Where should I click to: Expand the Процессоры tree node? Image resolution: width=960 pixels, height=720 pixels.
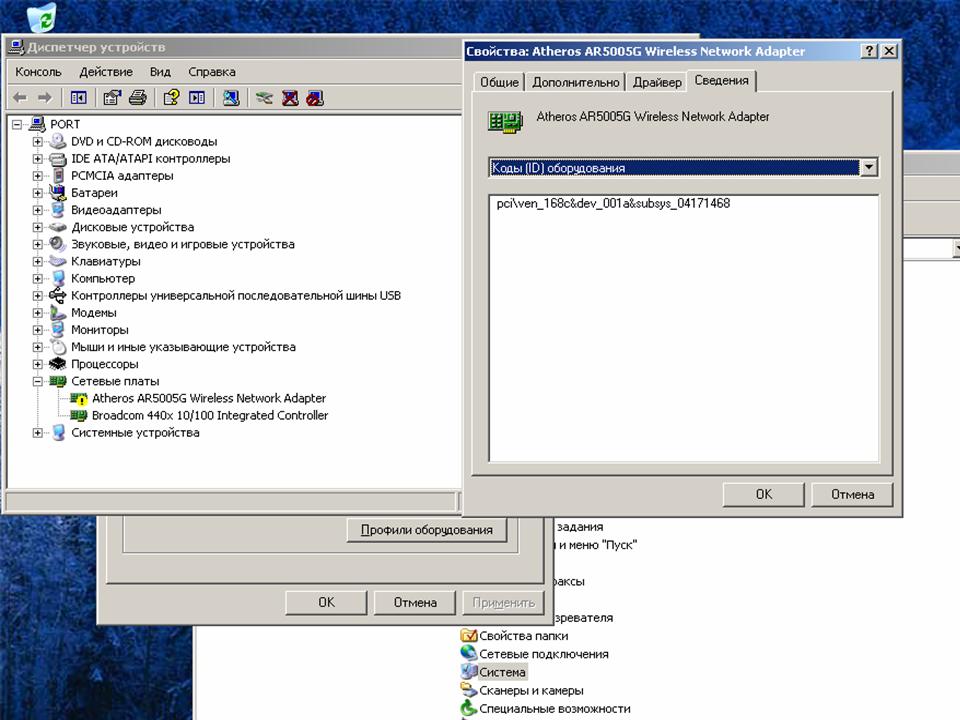click(x=38, y=364)
